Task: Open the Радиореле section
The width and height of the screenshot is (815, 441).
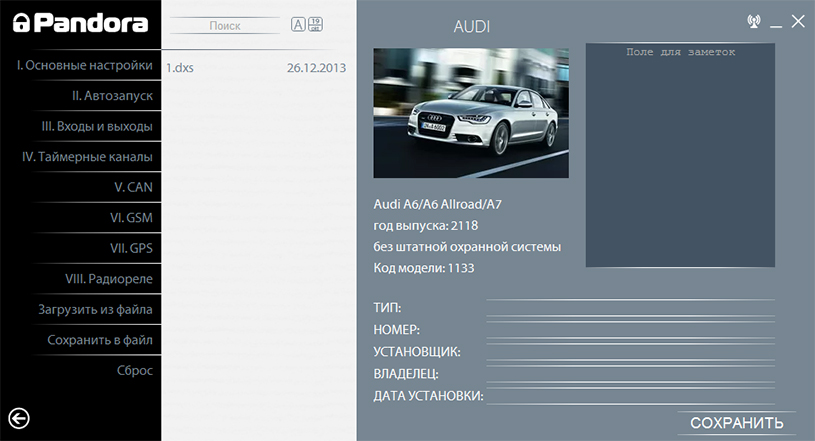Action: coord(109,279)
